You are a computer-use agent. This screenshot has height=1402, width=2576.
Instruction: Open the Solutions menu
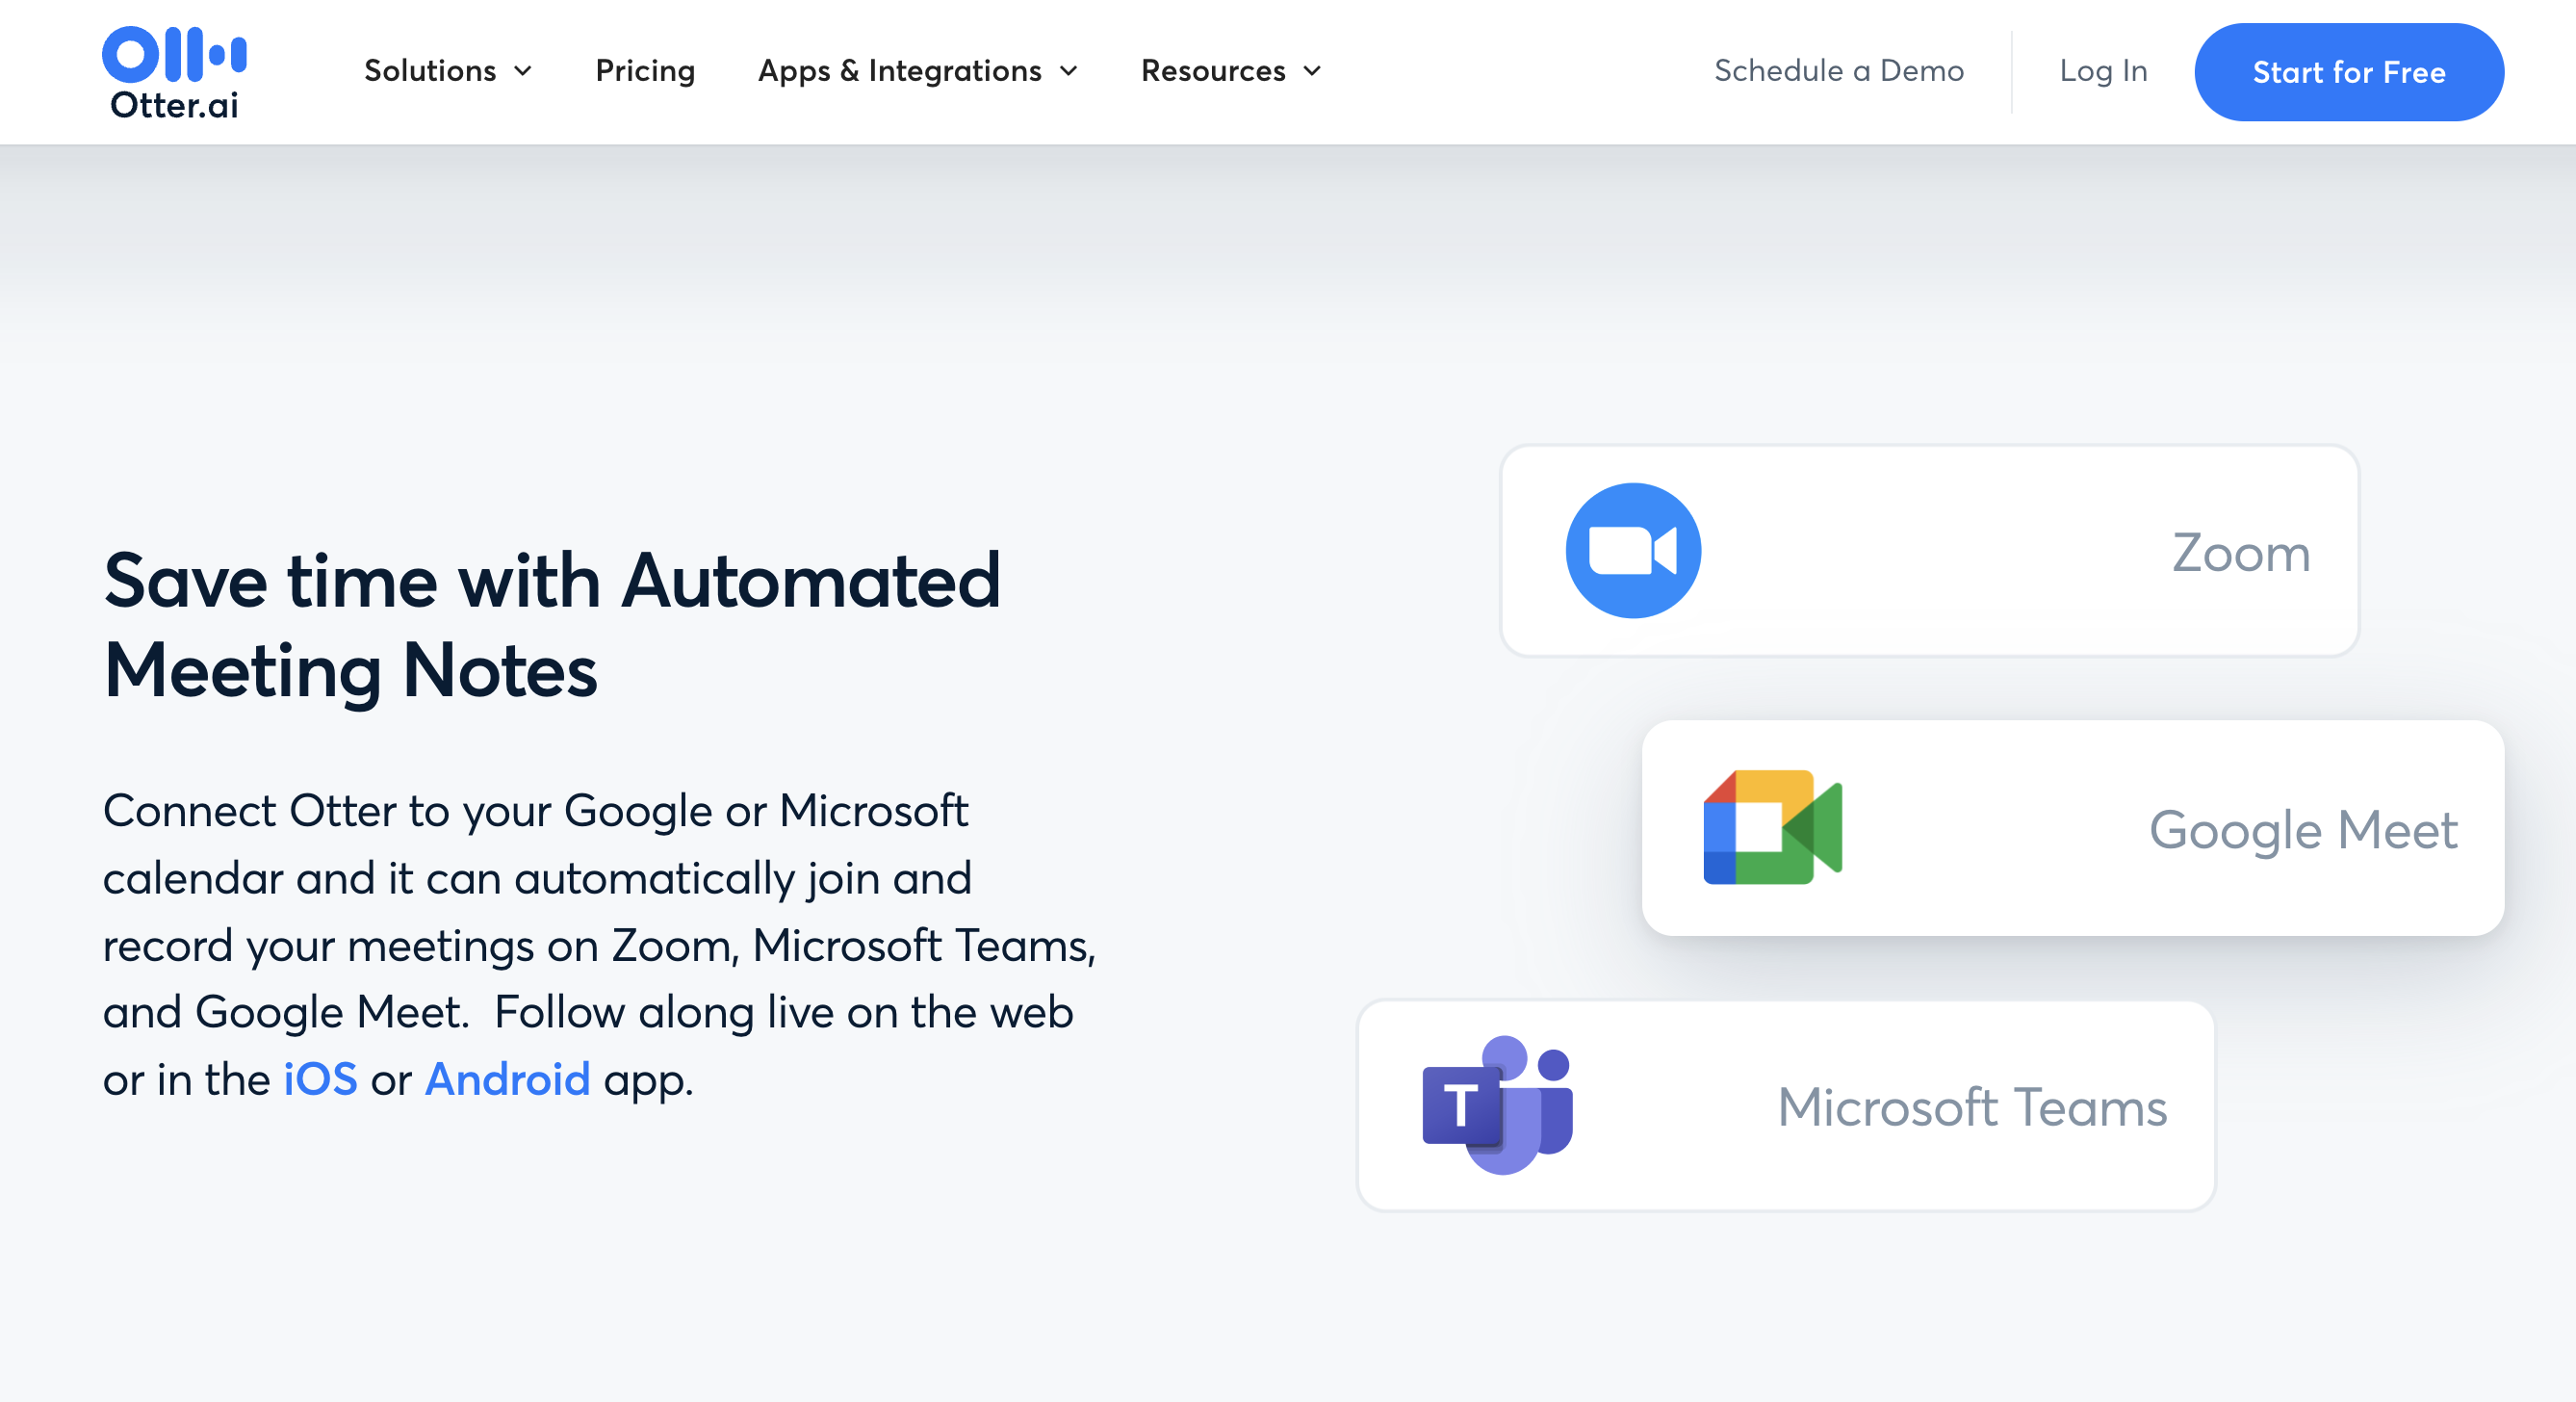[430, 71]
